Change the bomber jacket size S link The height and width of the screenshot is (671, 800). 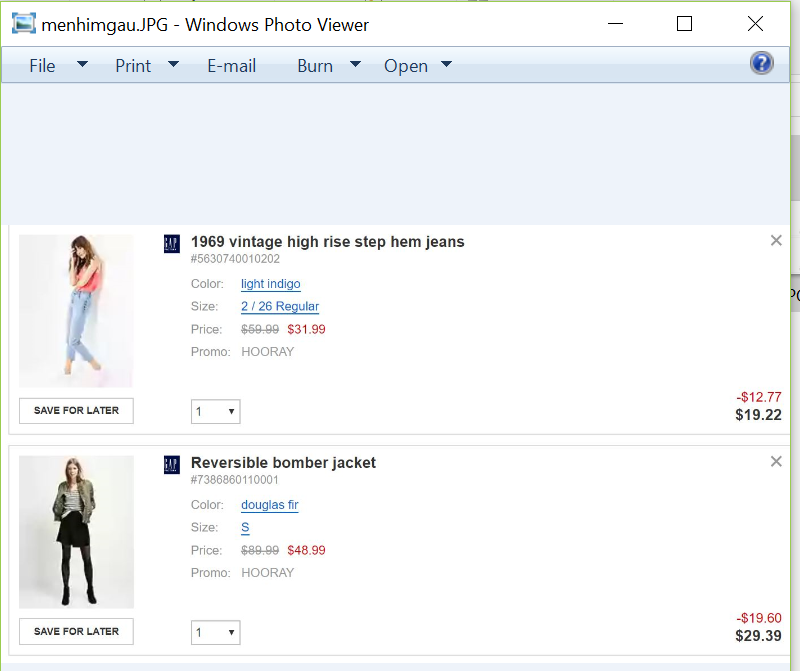click(x=245, y=527)
